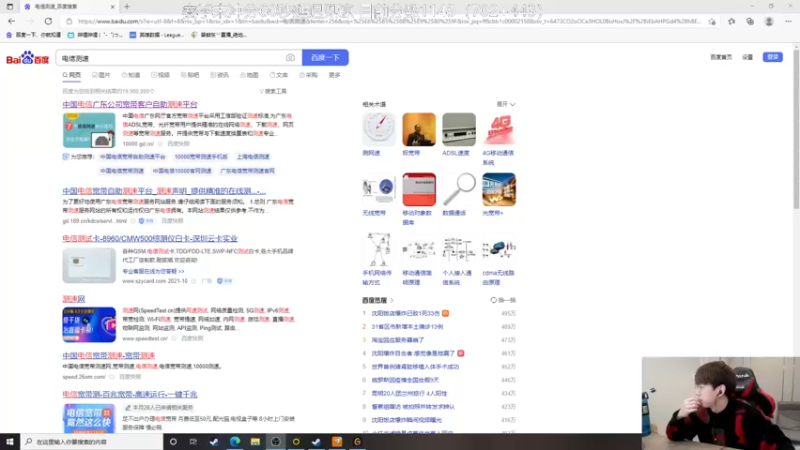
Task: Open Task View on the taskbar
Action: [x=193, y=442]
